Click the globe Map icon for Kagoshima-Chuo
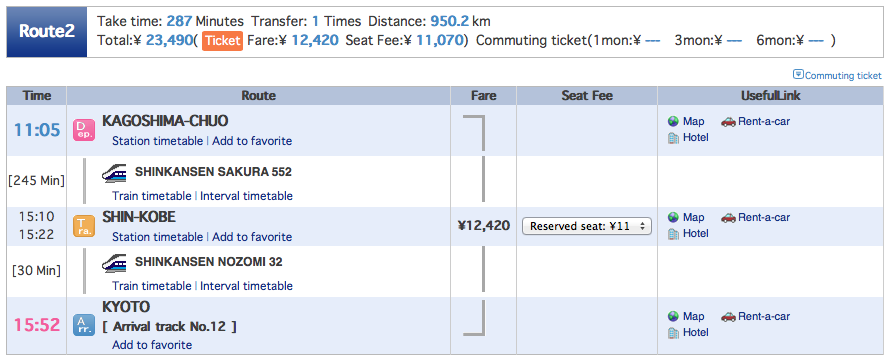The image size is (890, 362). pyautogui.click(x=674, y=121)
